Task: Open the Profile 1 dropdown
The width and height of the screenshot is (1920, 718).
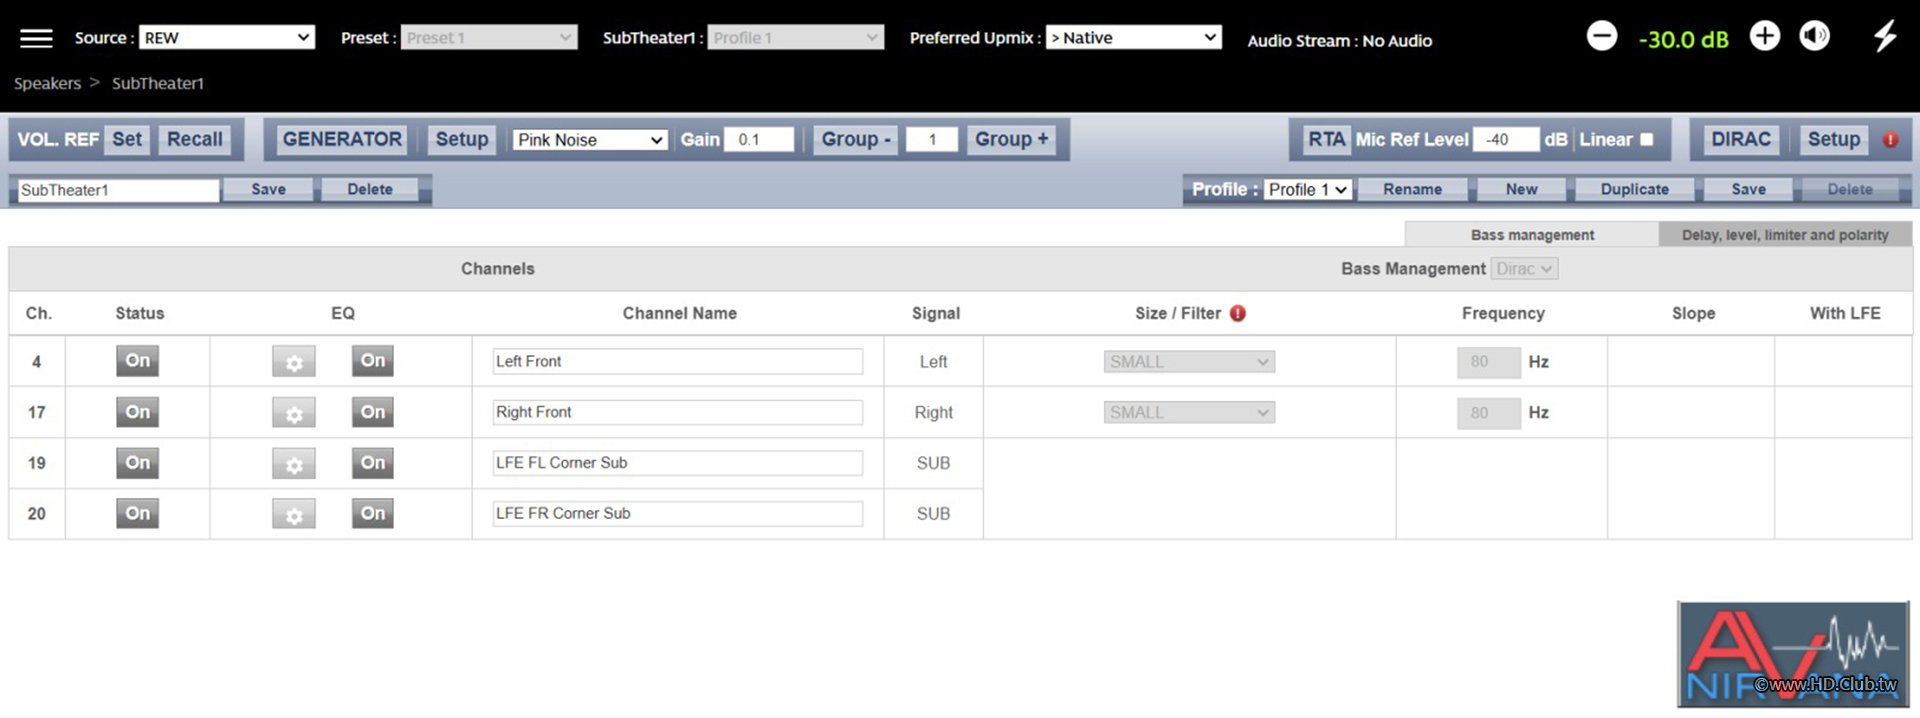Action: click(x=1308, y=189)
